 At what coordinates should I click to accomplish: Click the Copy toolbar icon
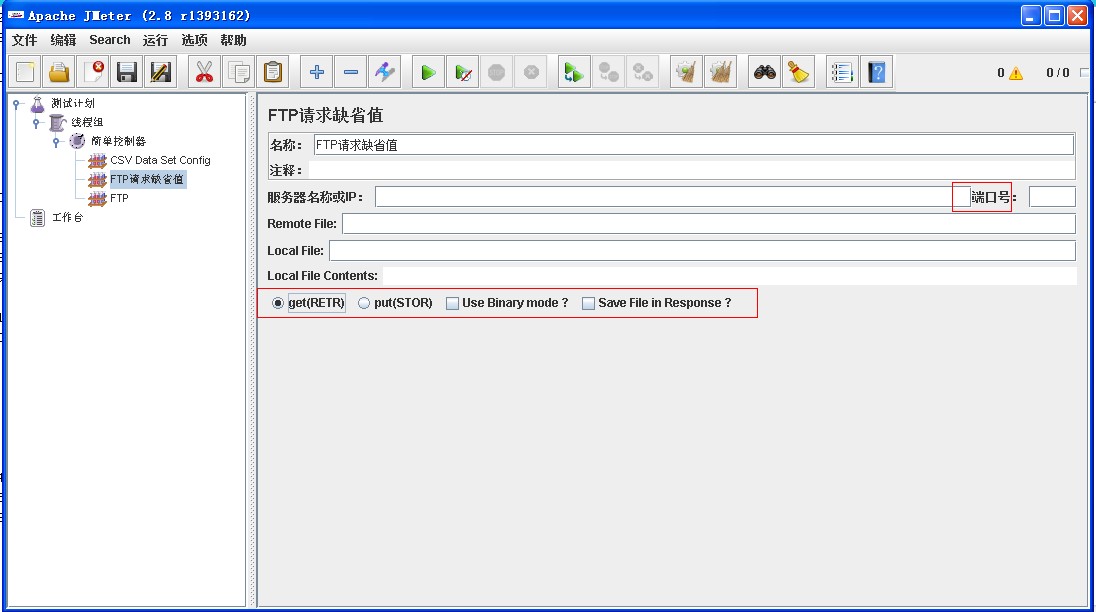pyautogui.click(x=238, y=72)
